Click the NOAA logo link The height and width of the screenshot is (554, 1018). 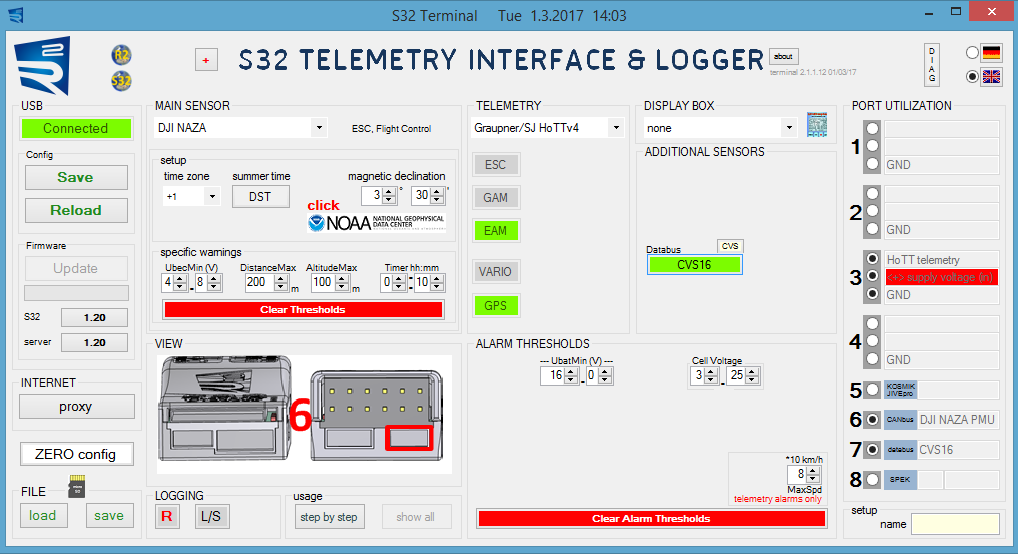377,223
